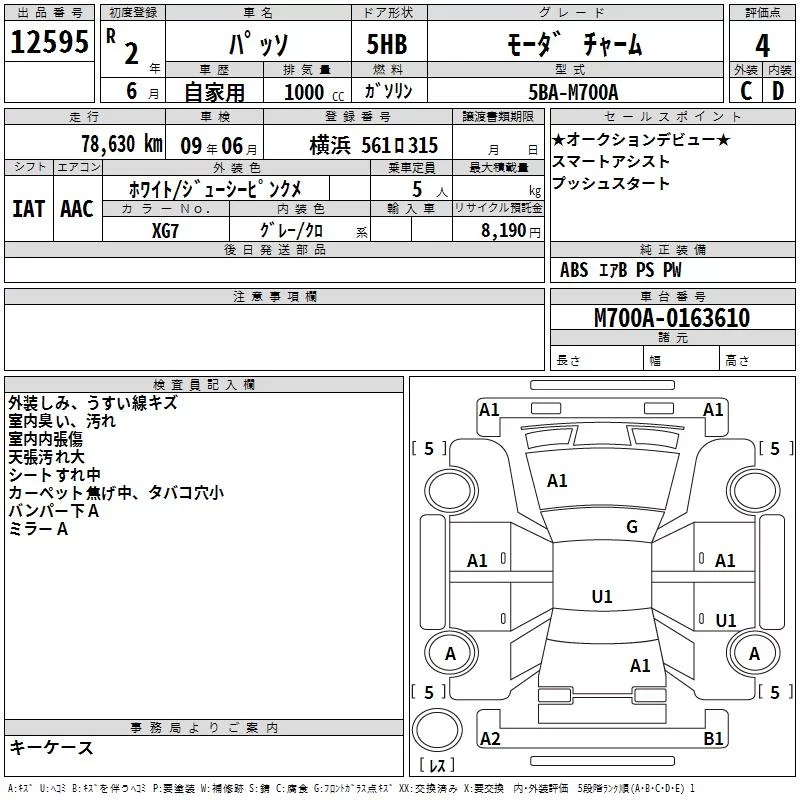Click the door type 5HB
The image size is (800, 800).
point(387,44)
